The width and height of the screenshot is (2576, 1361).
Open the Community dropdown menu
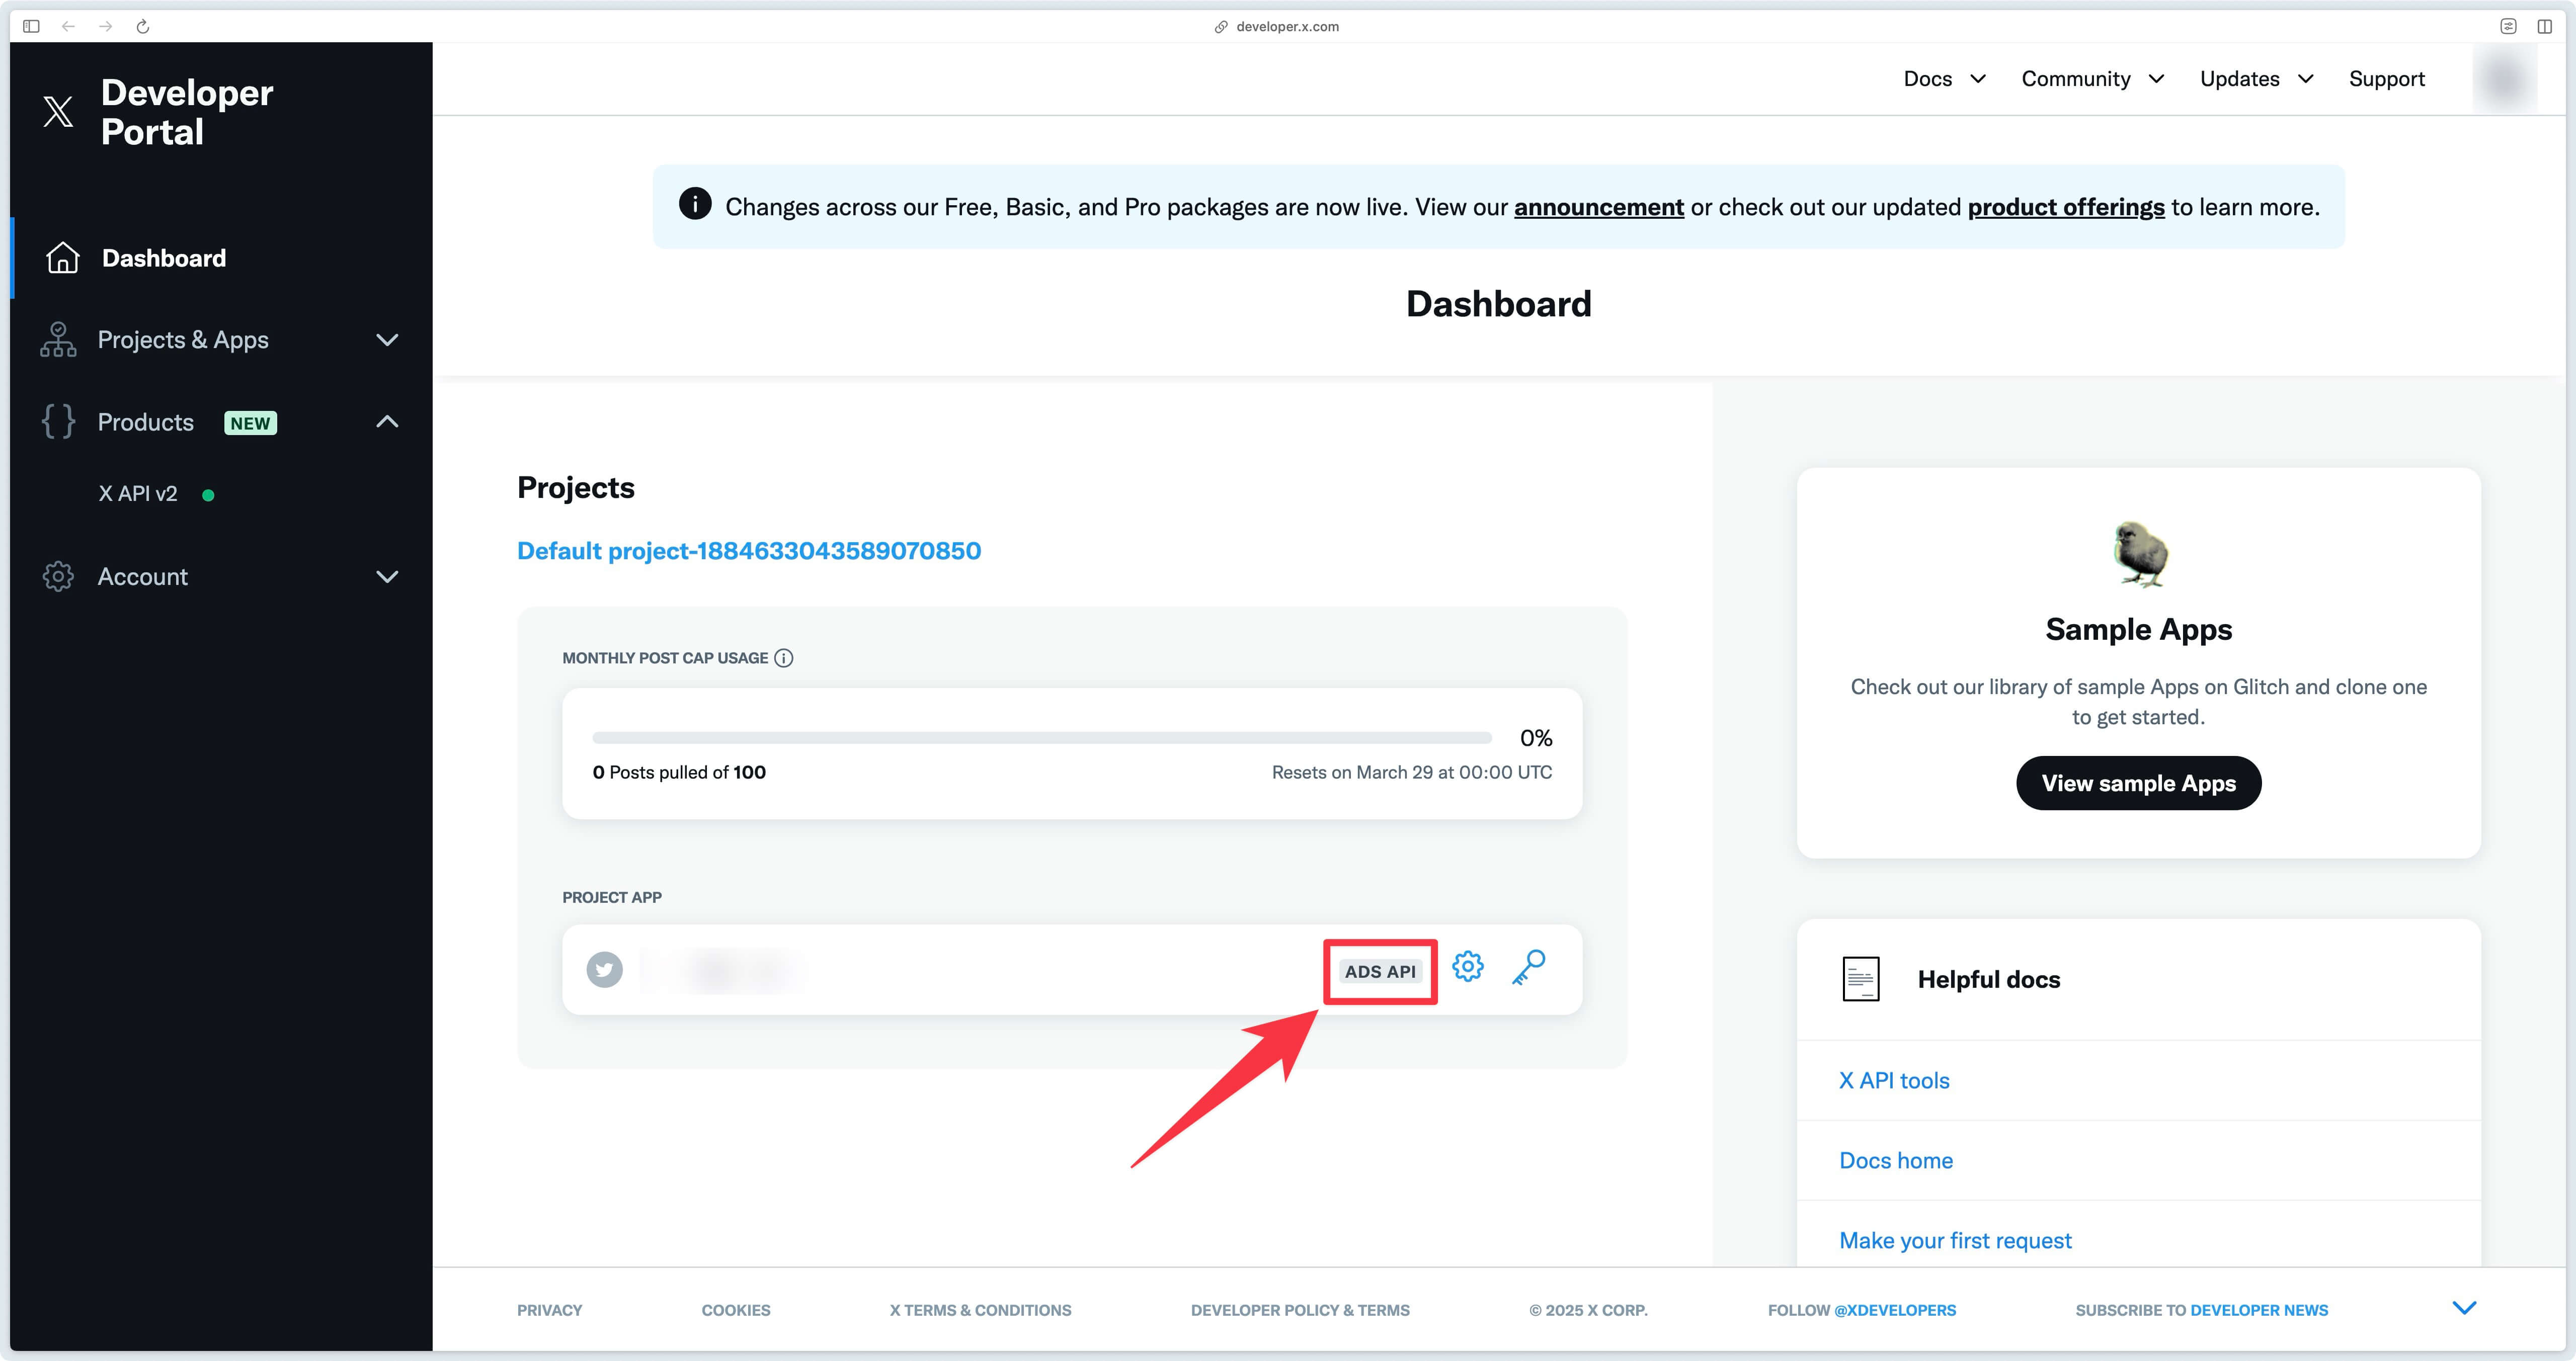coord(2093,79)
